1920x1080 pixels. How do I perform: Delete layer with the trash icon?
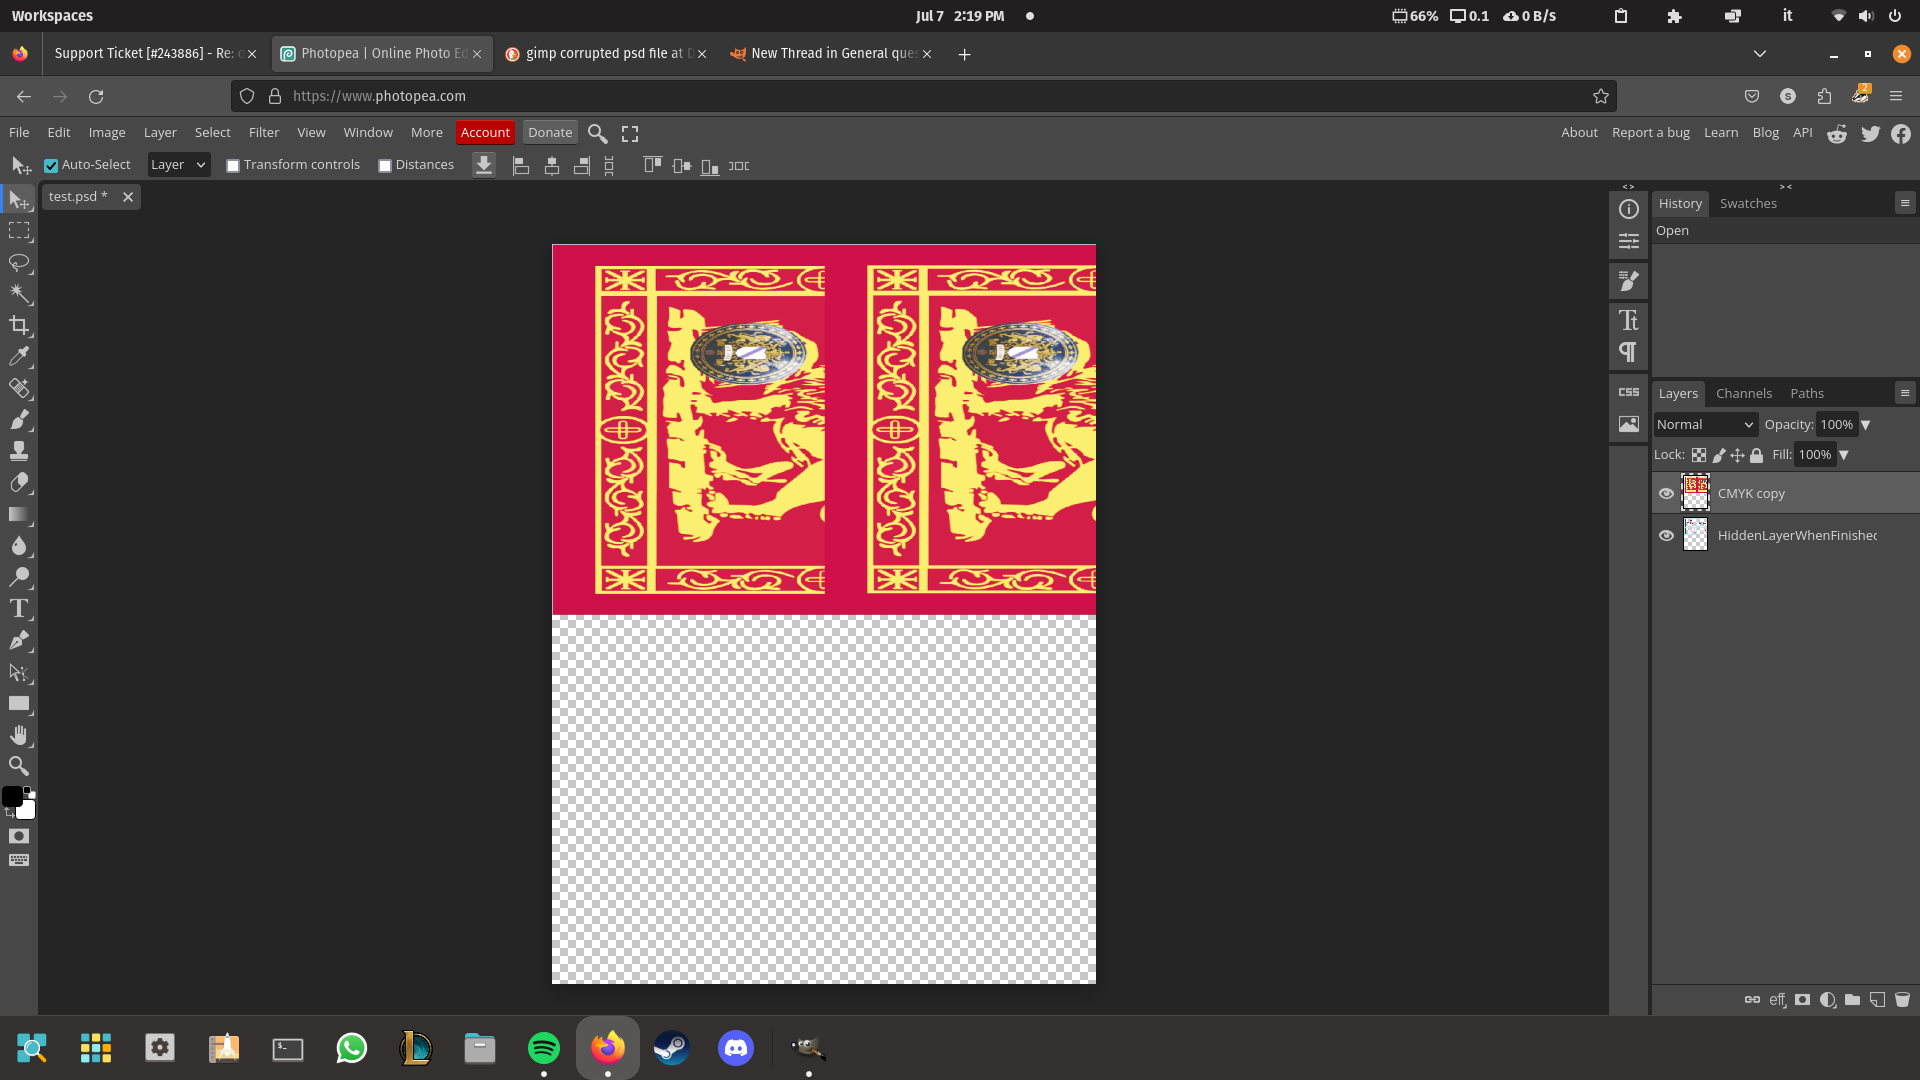(1902, 999)
